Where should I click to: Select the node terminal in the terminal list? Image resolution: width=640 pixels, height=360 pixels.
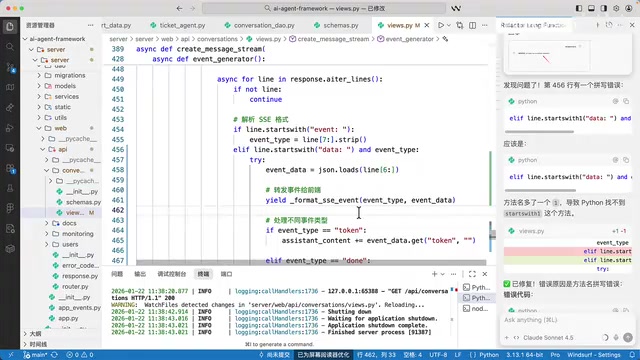click(477, 309)
